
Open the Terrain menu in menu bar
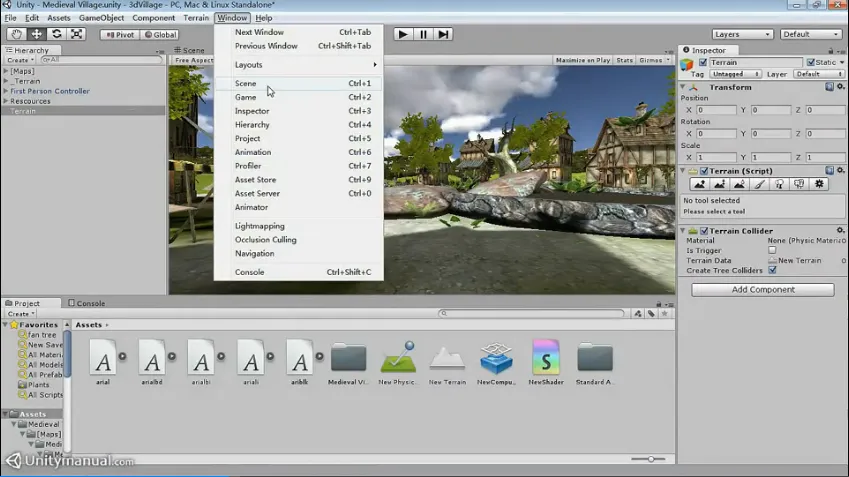click(195, 18)
